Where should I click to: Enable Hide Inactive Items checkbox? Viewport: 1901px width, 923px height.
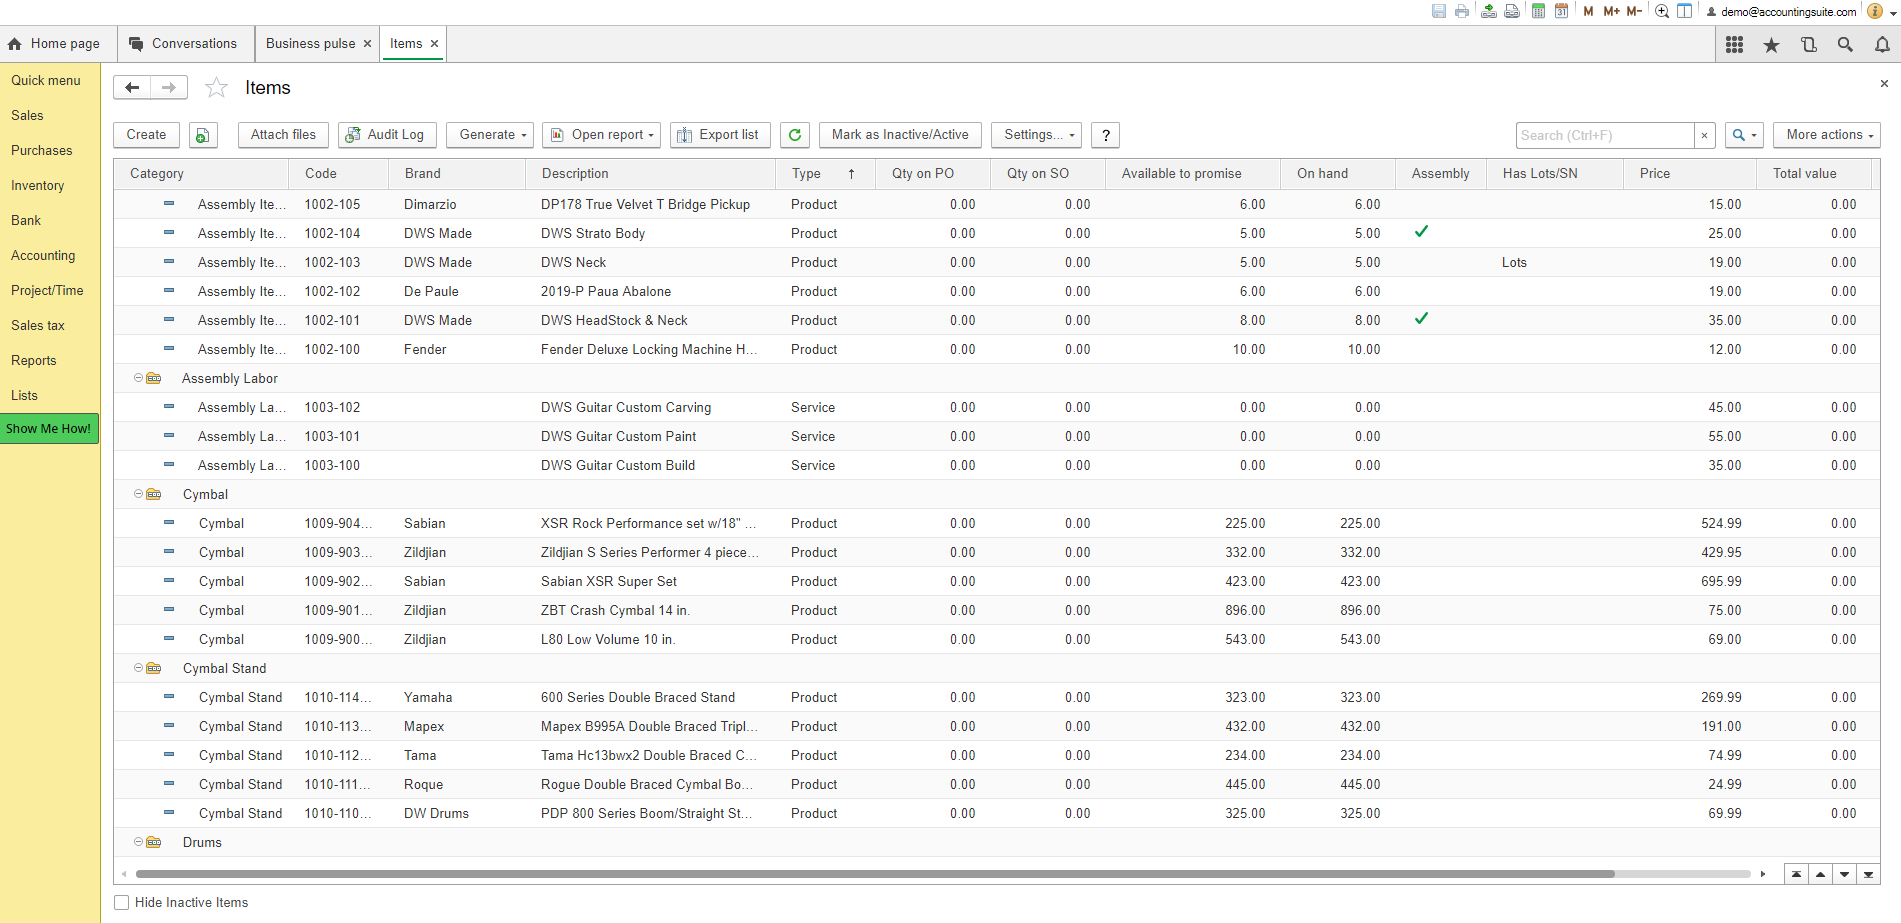tap(122, 902)
